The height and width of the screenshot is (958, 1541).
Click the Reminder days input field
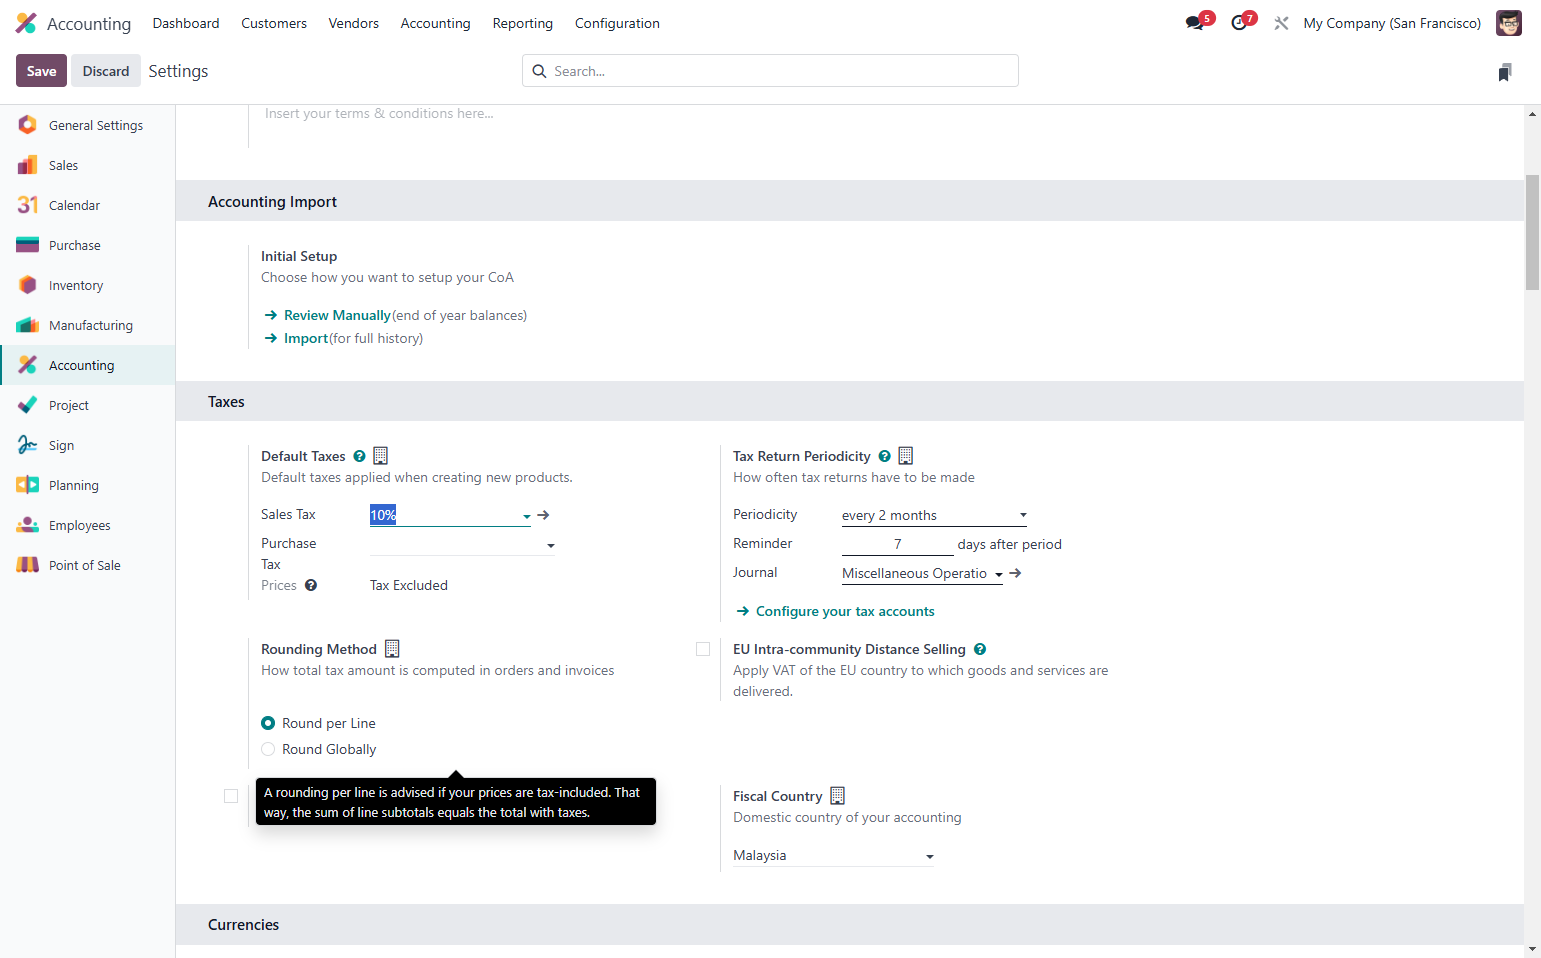pos(897,544)
